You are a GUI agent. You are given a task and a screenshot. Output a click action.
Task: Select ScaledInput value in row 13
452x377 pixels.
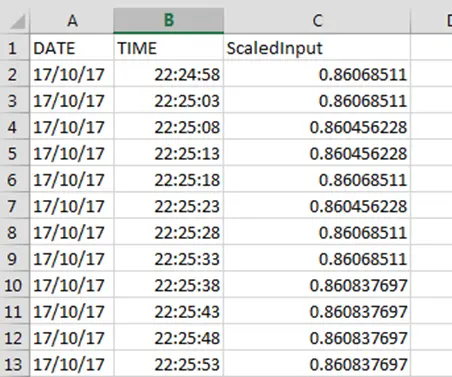click(x=317, y=364)
